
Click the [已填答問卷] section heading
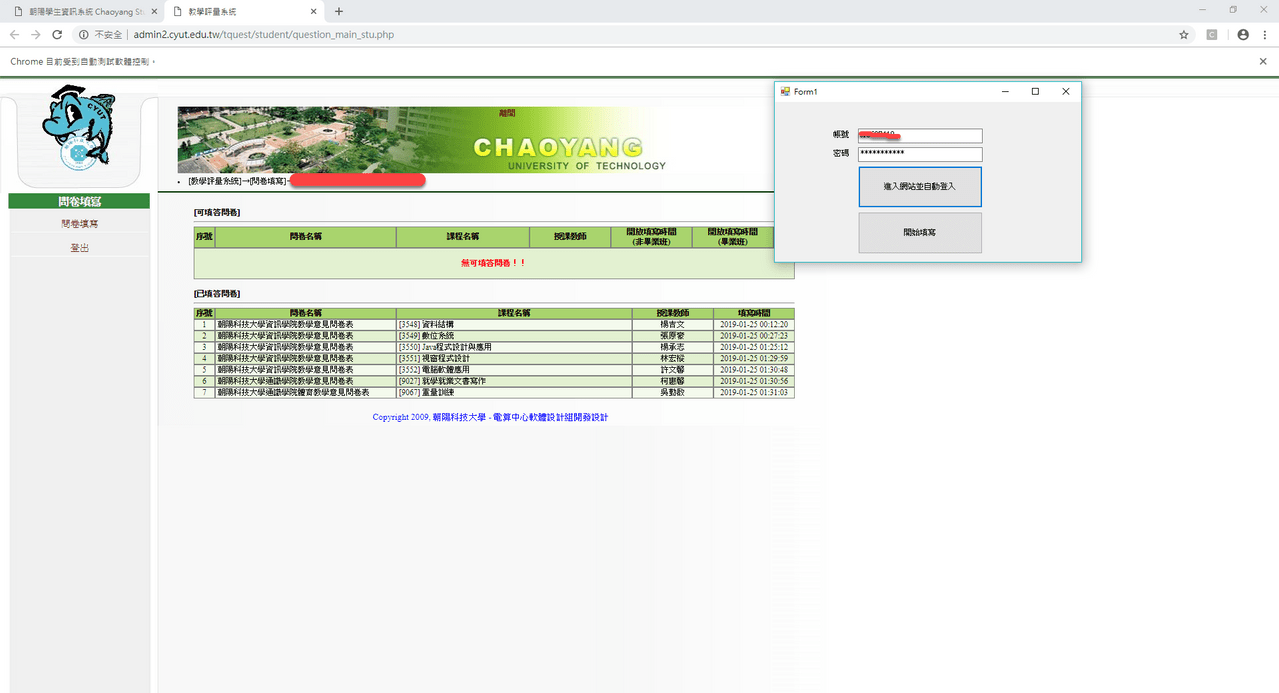[x=217, y=294]
